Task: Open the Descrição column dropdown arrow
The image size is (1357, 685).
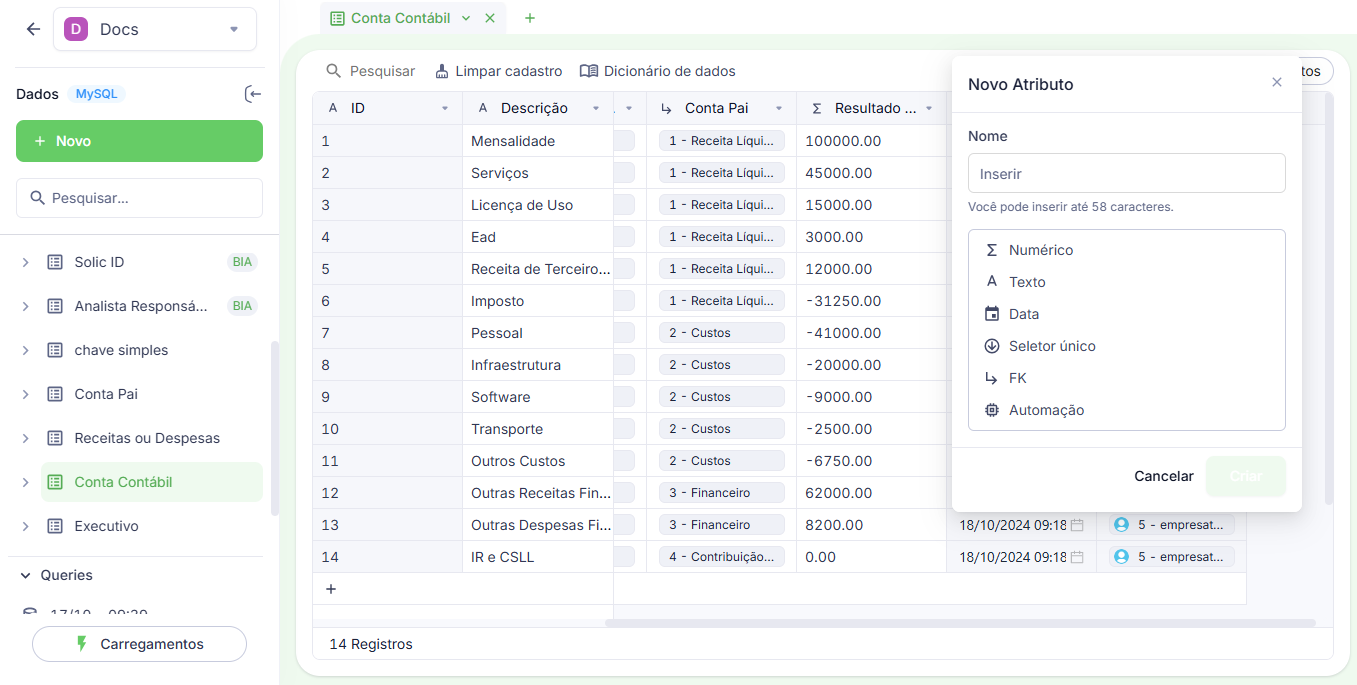Action: click(596, 108)
